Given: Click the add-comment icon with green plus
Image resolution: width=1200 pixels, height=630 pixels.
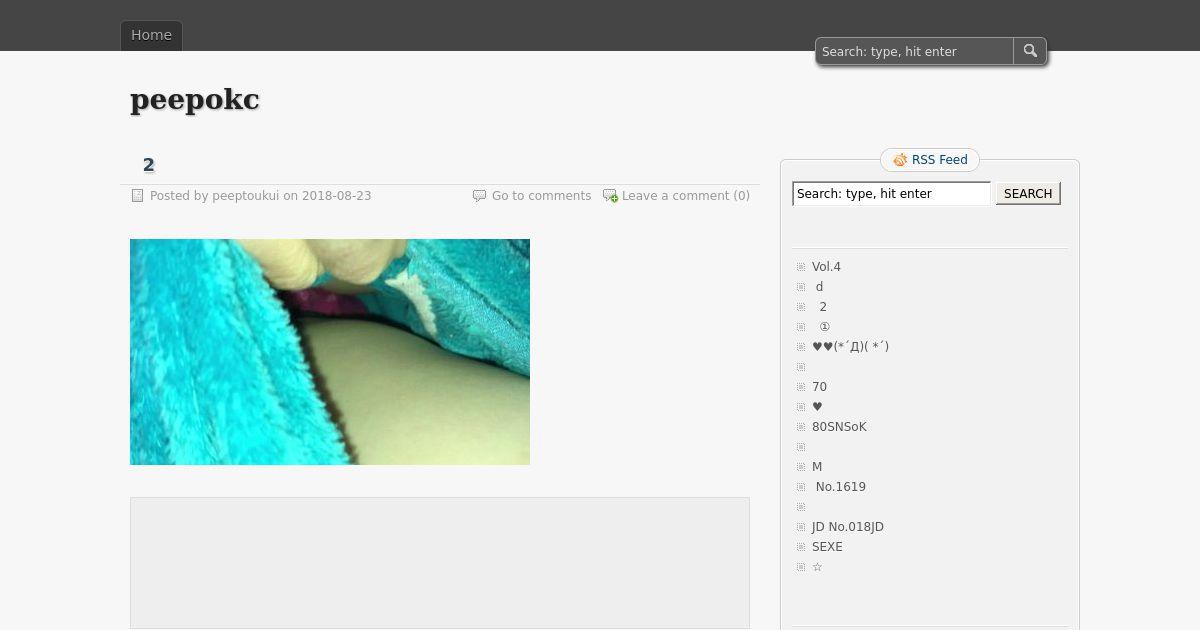Looking at the screenshot, I should pos(610,196).
